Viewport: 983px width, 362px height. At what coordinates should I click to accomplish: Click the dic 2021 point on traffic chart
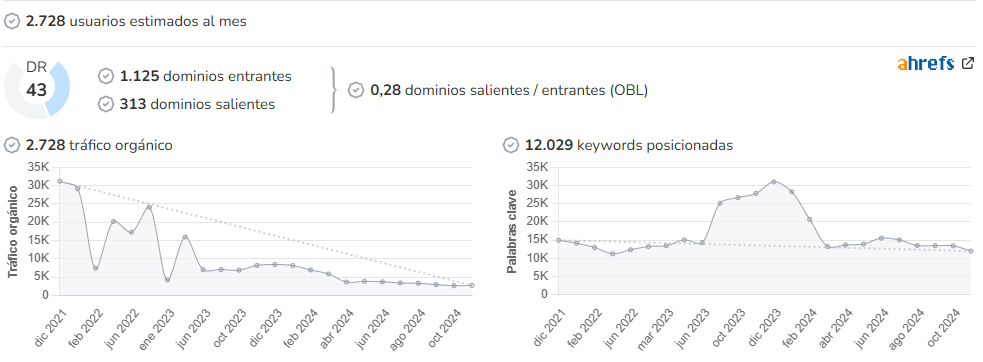(x=60, y=181)
